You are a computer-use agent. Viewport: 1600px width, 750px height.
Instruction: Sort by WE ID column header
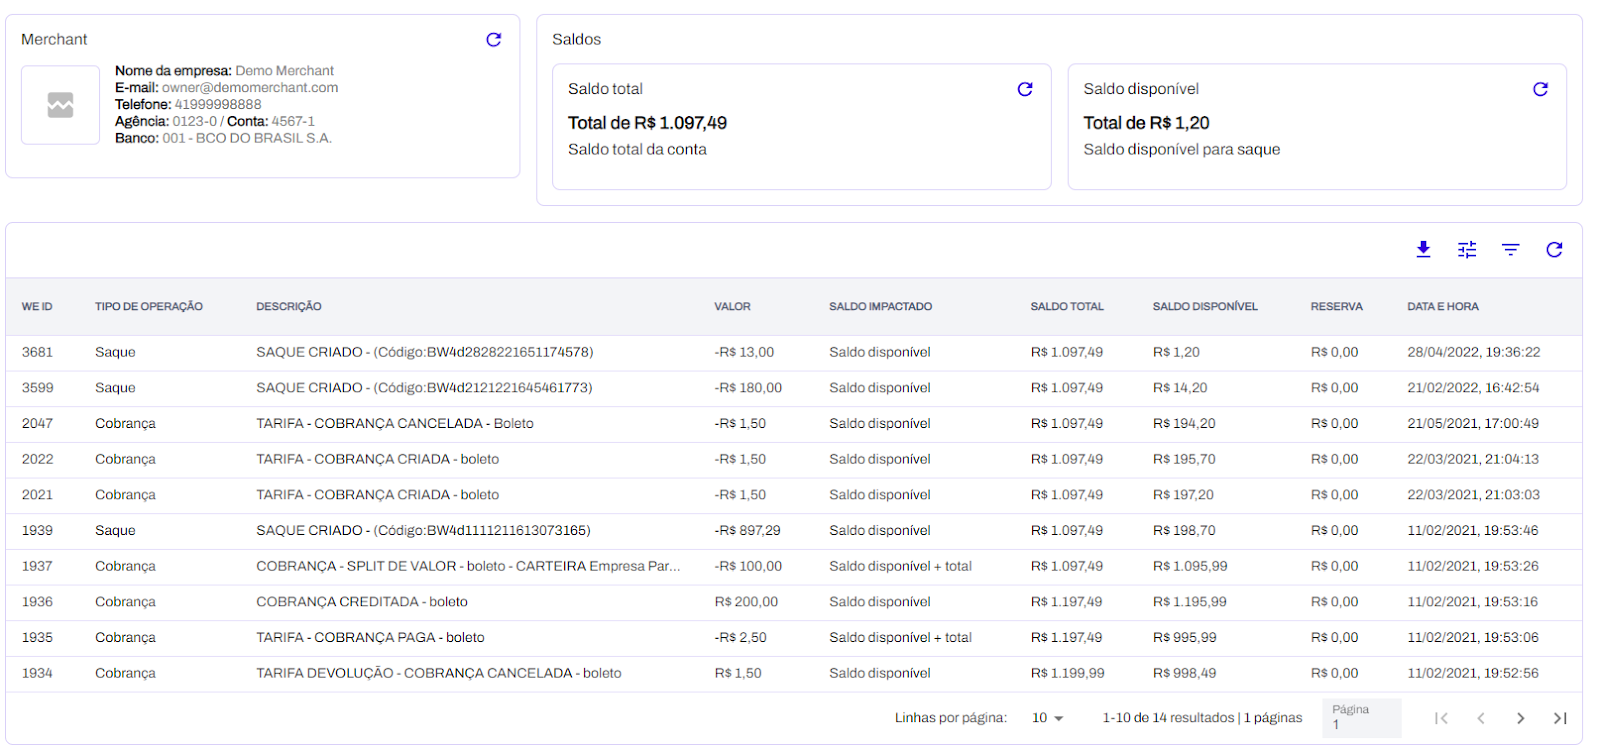37,307
